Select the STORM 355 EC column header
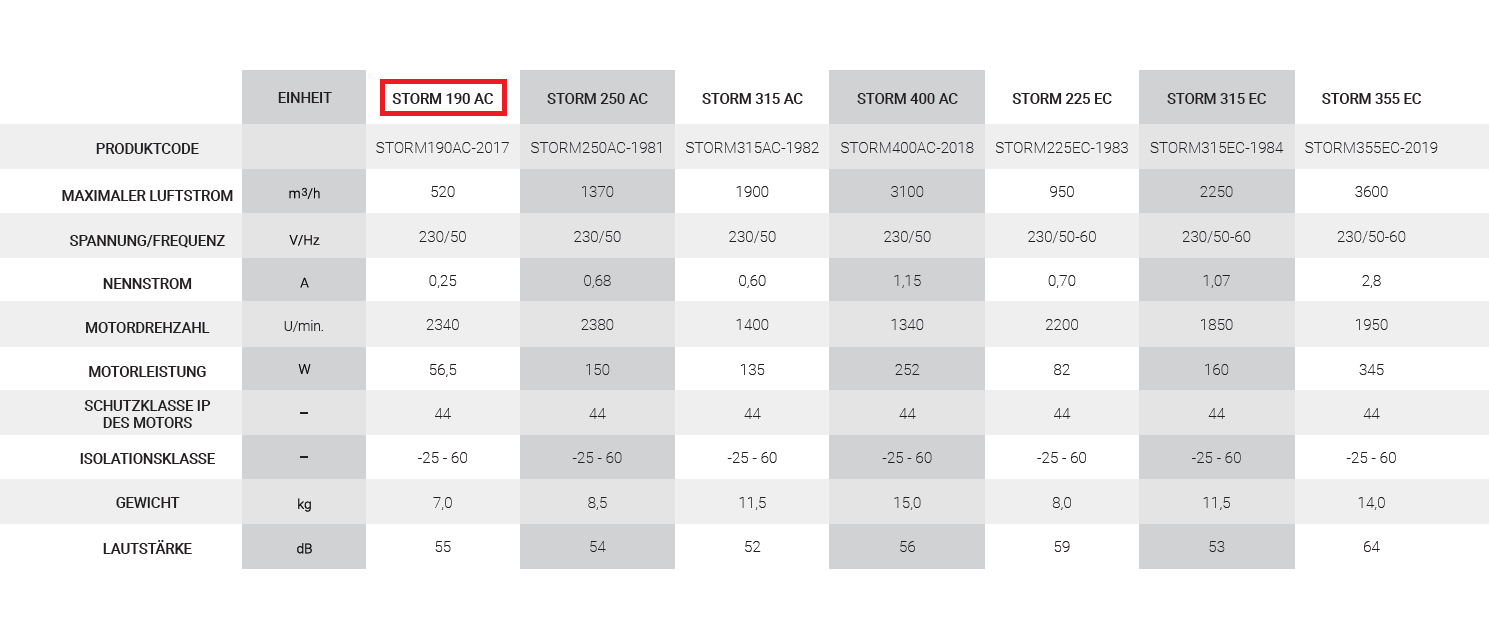Screen dimensions: 1489x621 1371,98
